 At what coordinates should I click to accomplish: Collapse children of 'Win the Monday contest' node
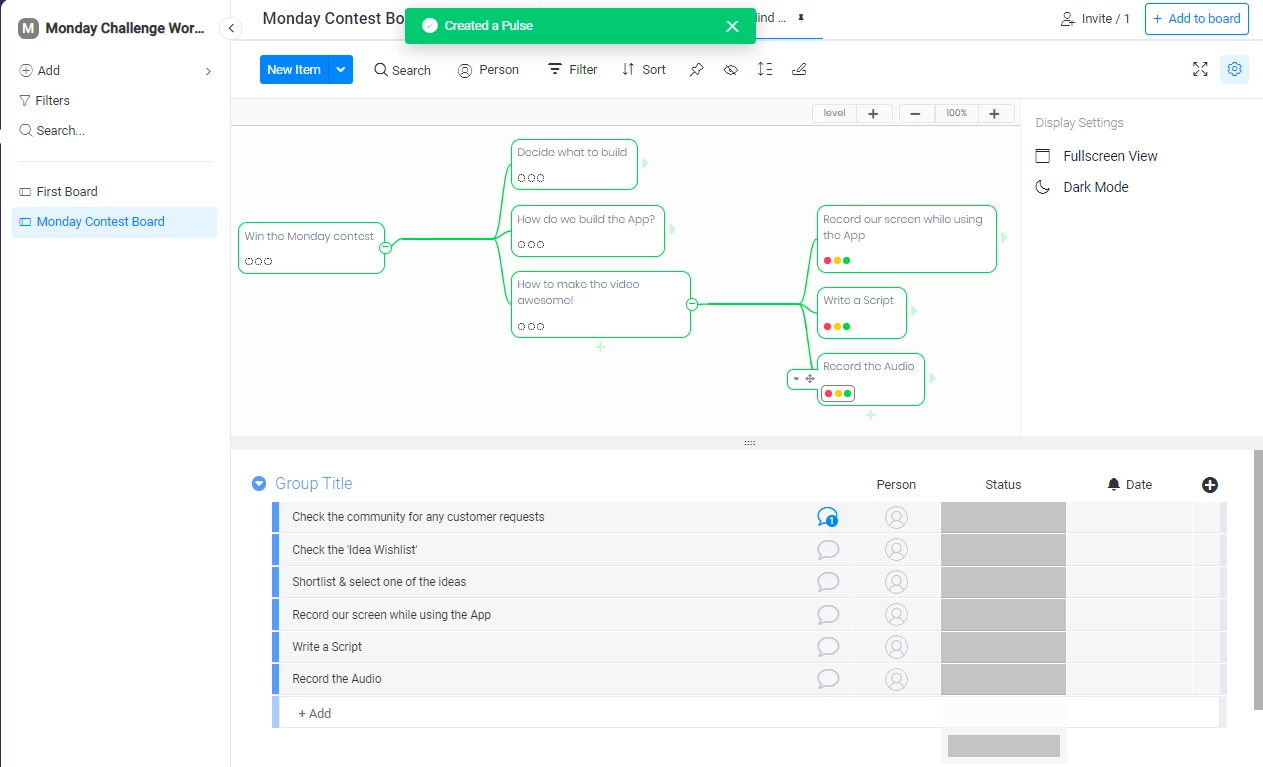[x=385, y=247]
